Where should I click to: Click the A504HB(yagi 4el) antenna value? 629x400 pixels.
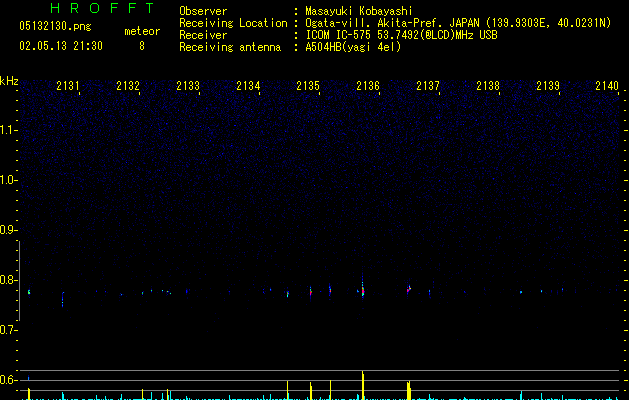(x=353, y=47)
